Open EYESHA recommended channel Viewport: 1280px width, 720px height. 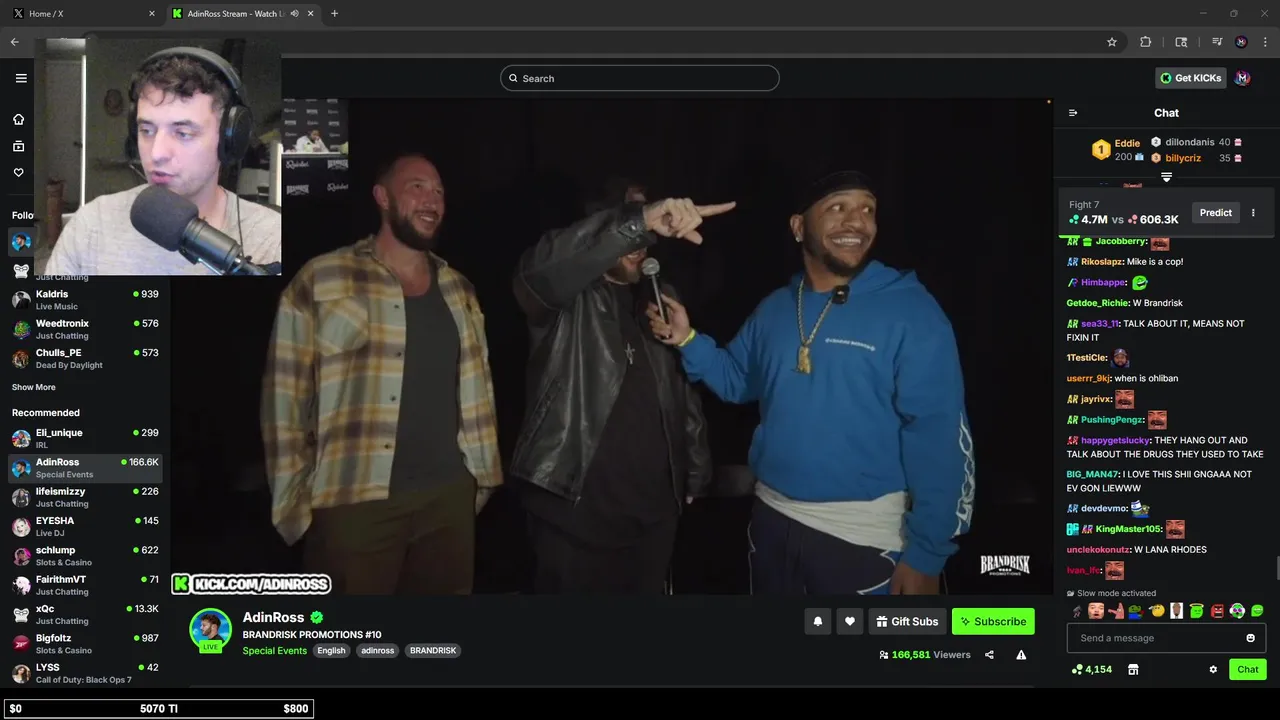point(86,526)
